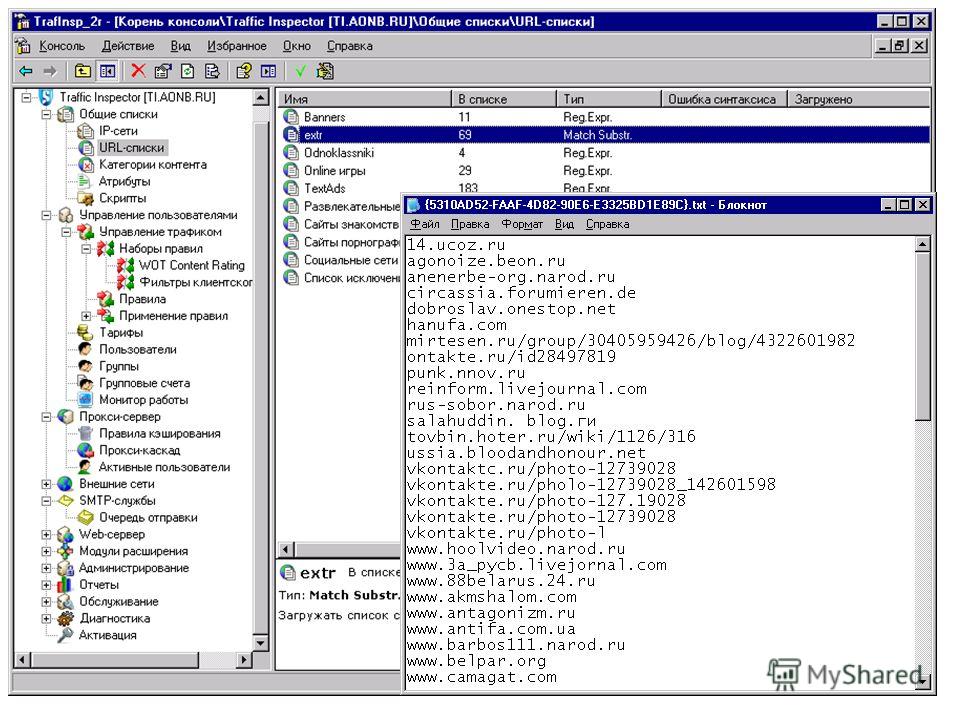The height and width of the screenshot is (720, 960).
Task: Collapse the Управление пользователями node
Action: [46, 216]
